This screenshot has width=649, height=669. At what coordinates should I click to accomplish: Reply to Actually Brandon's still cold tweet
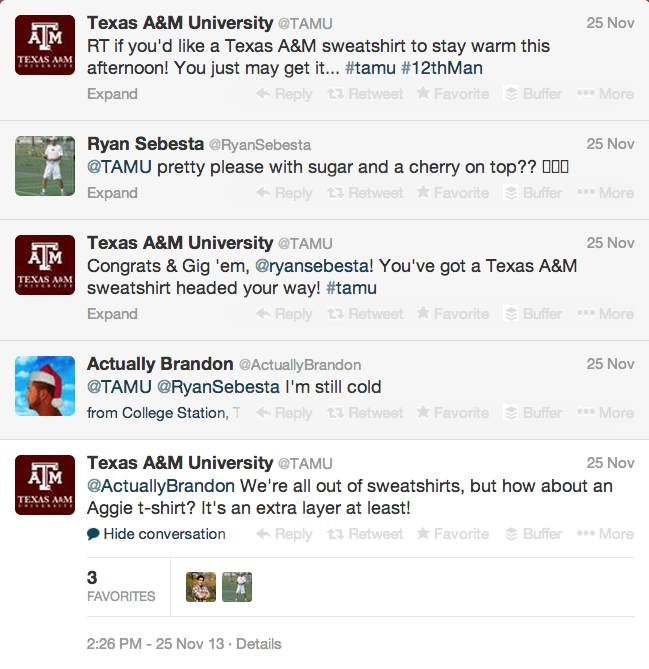(x=284, y=413)
